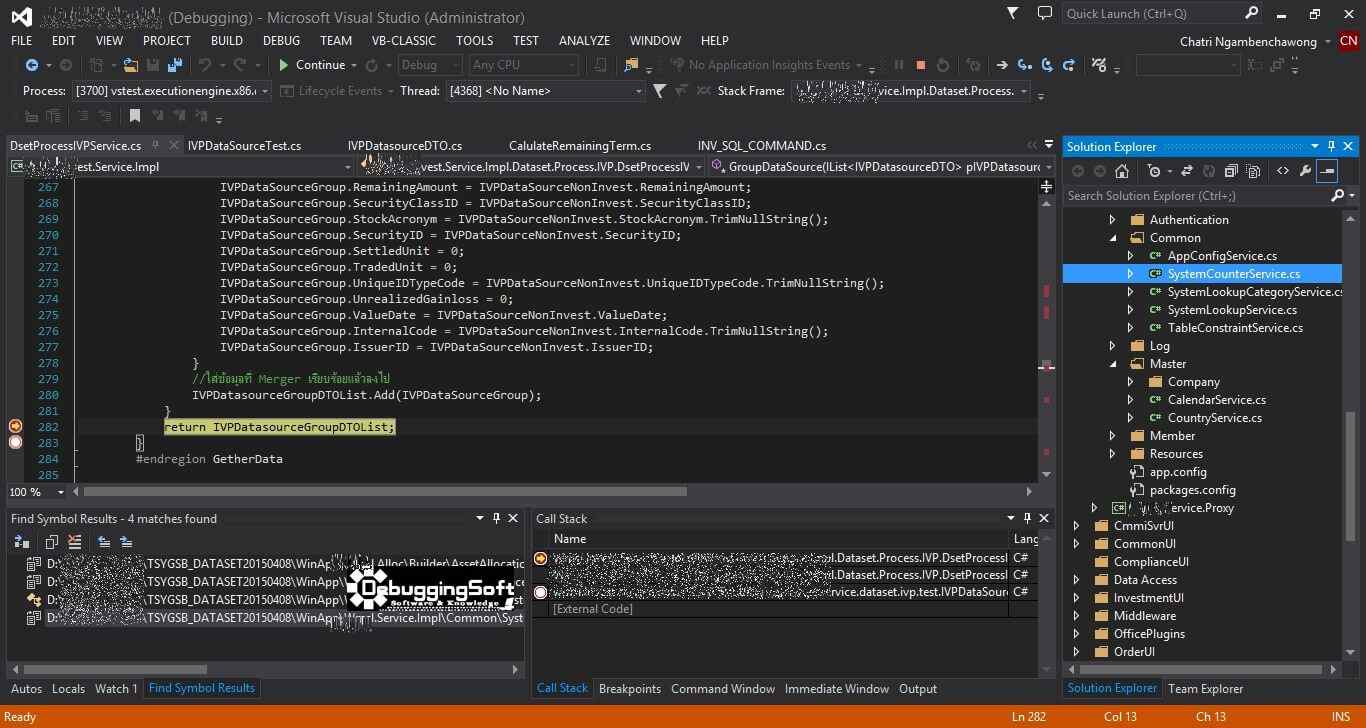Expand the Authentication folder

tap(1113, 220)
